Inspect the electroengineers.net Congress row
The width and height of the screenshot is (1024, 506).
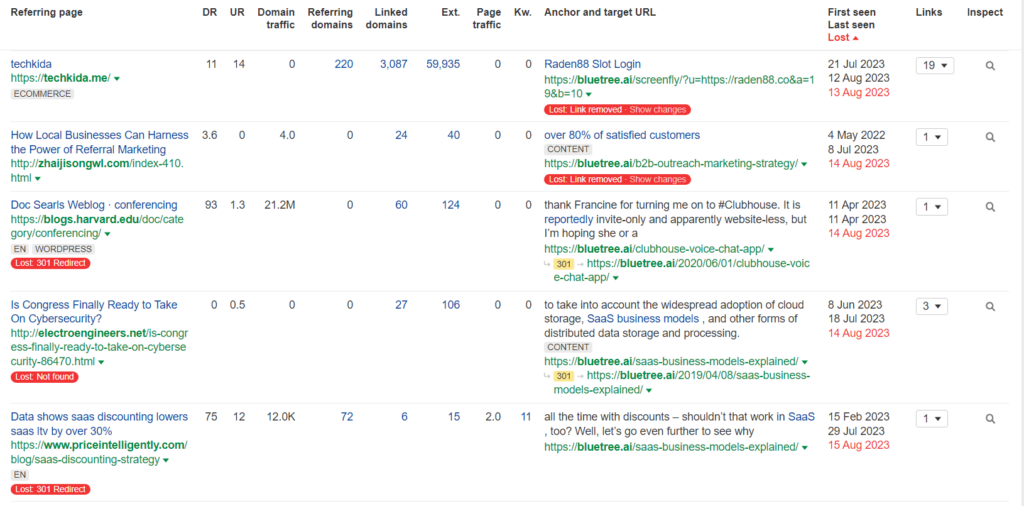(x=990, y=306)
